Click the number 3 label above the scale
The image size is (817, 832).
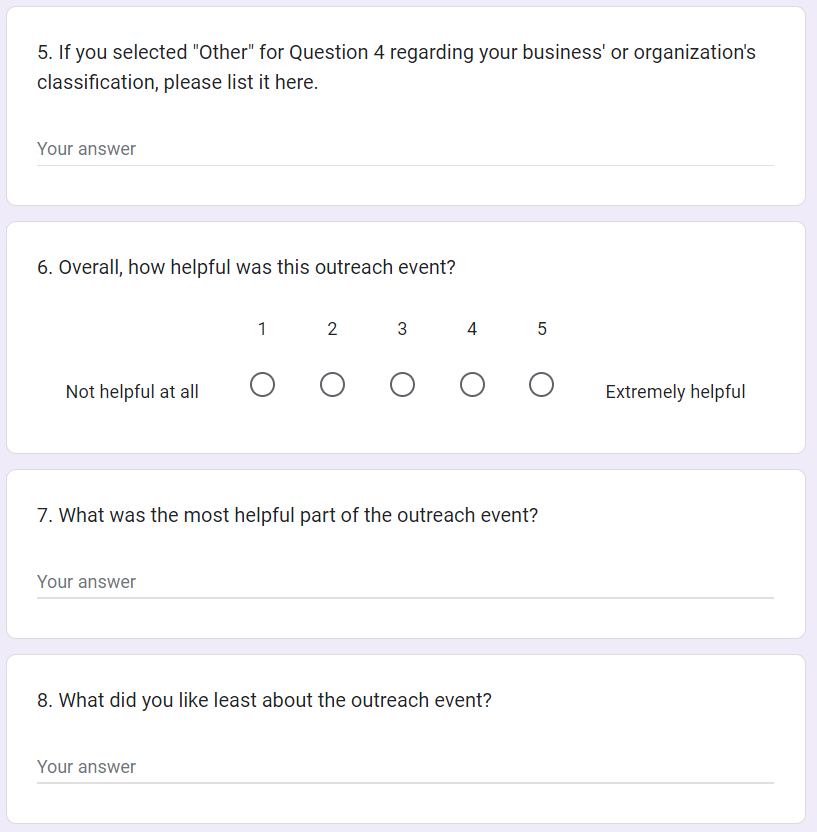click(x=402, y=329)
